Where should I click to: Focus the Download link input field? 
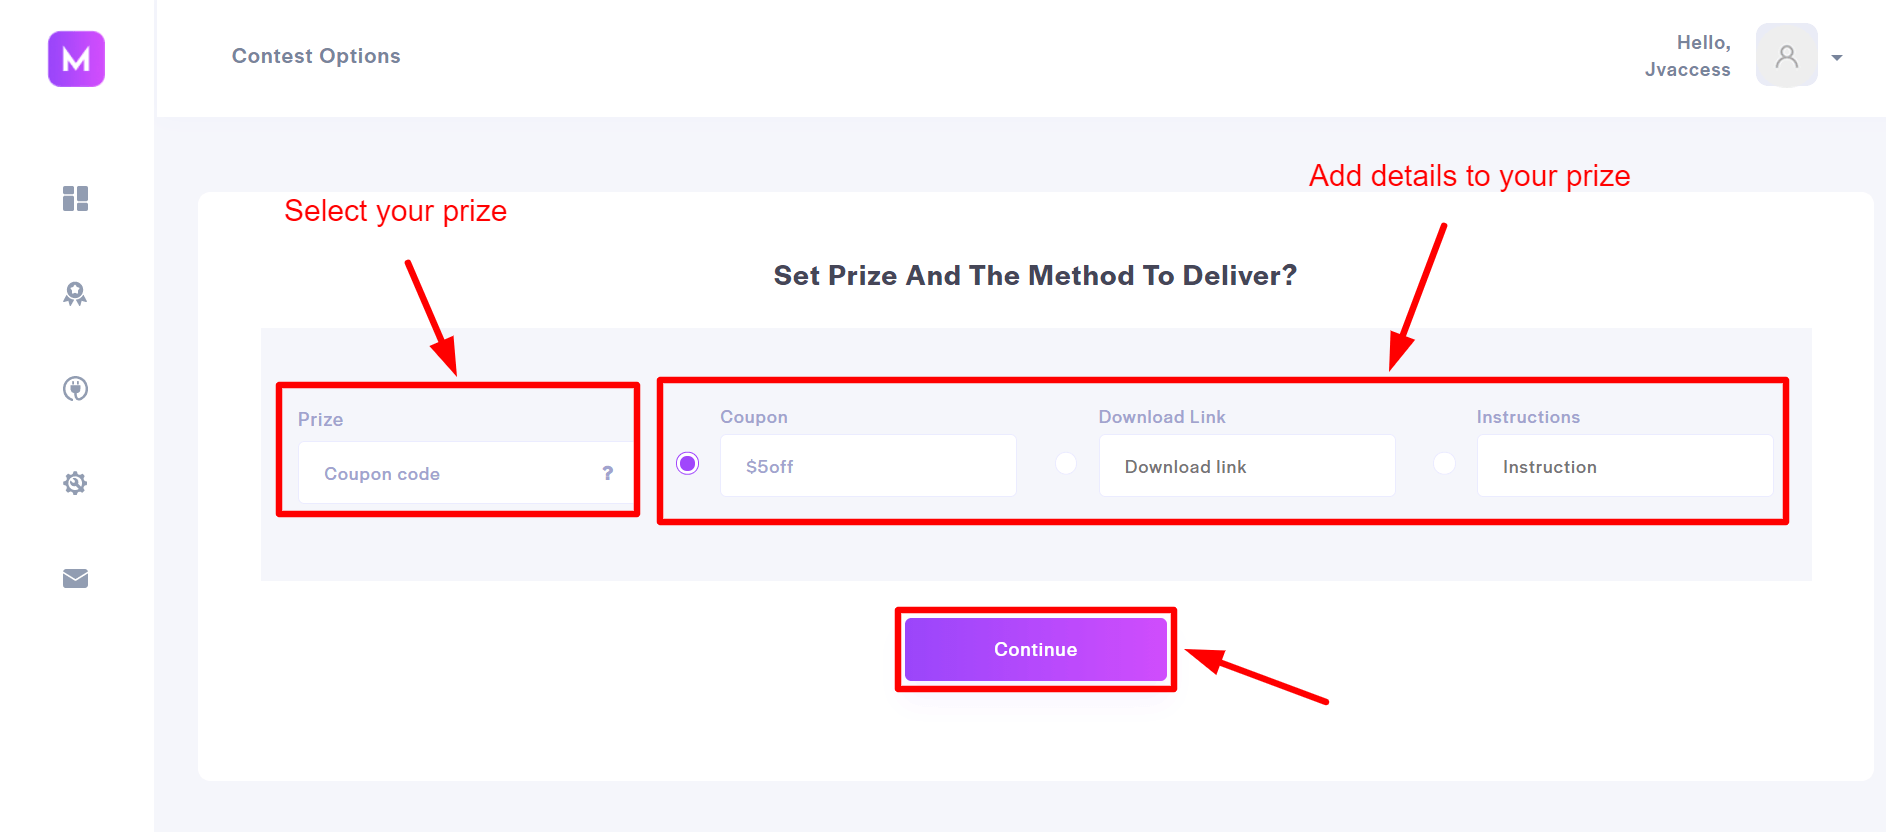1247,466
